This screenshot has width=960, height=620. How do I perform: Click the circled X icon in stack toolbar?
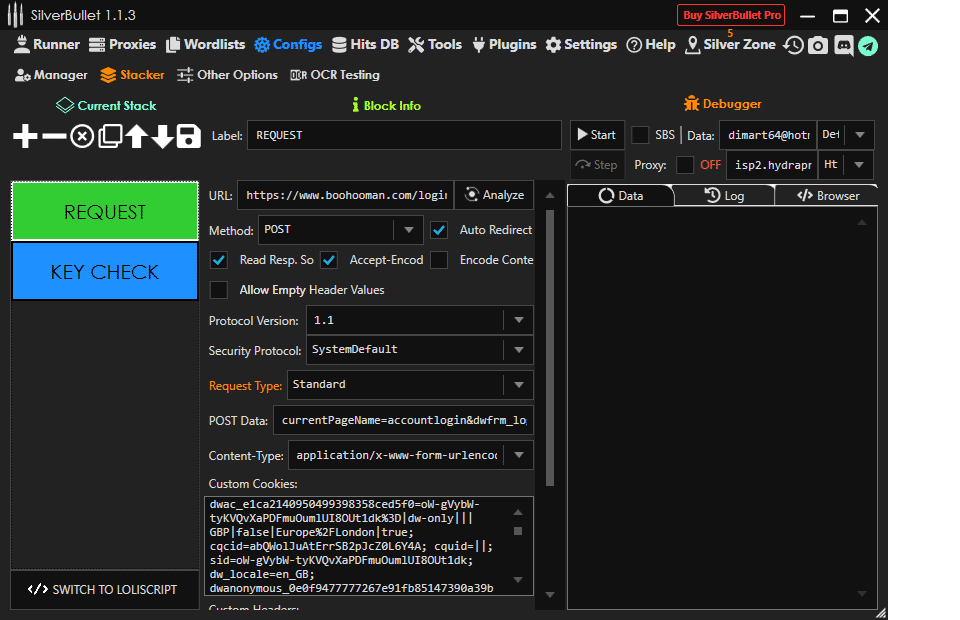point(82,137)
